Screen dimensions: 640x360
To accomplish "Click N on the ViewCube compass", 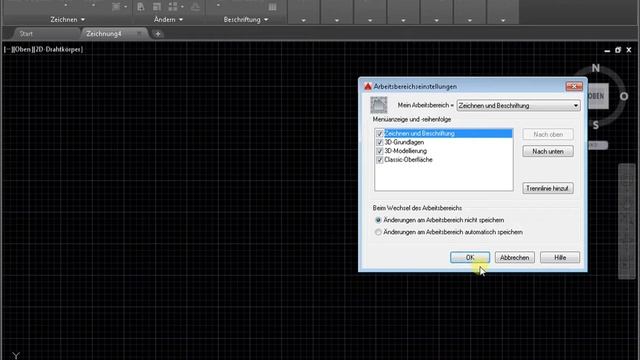I will (x=596, y=68).
